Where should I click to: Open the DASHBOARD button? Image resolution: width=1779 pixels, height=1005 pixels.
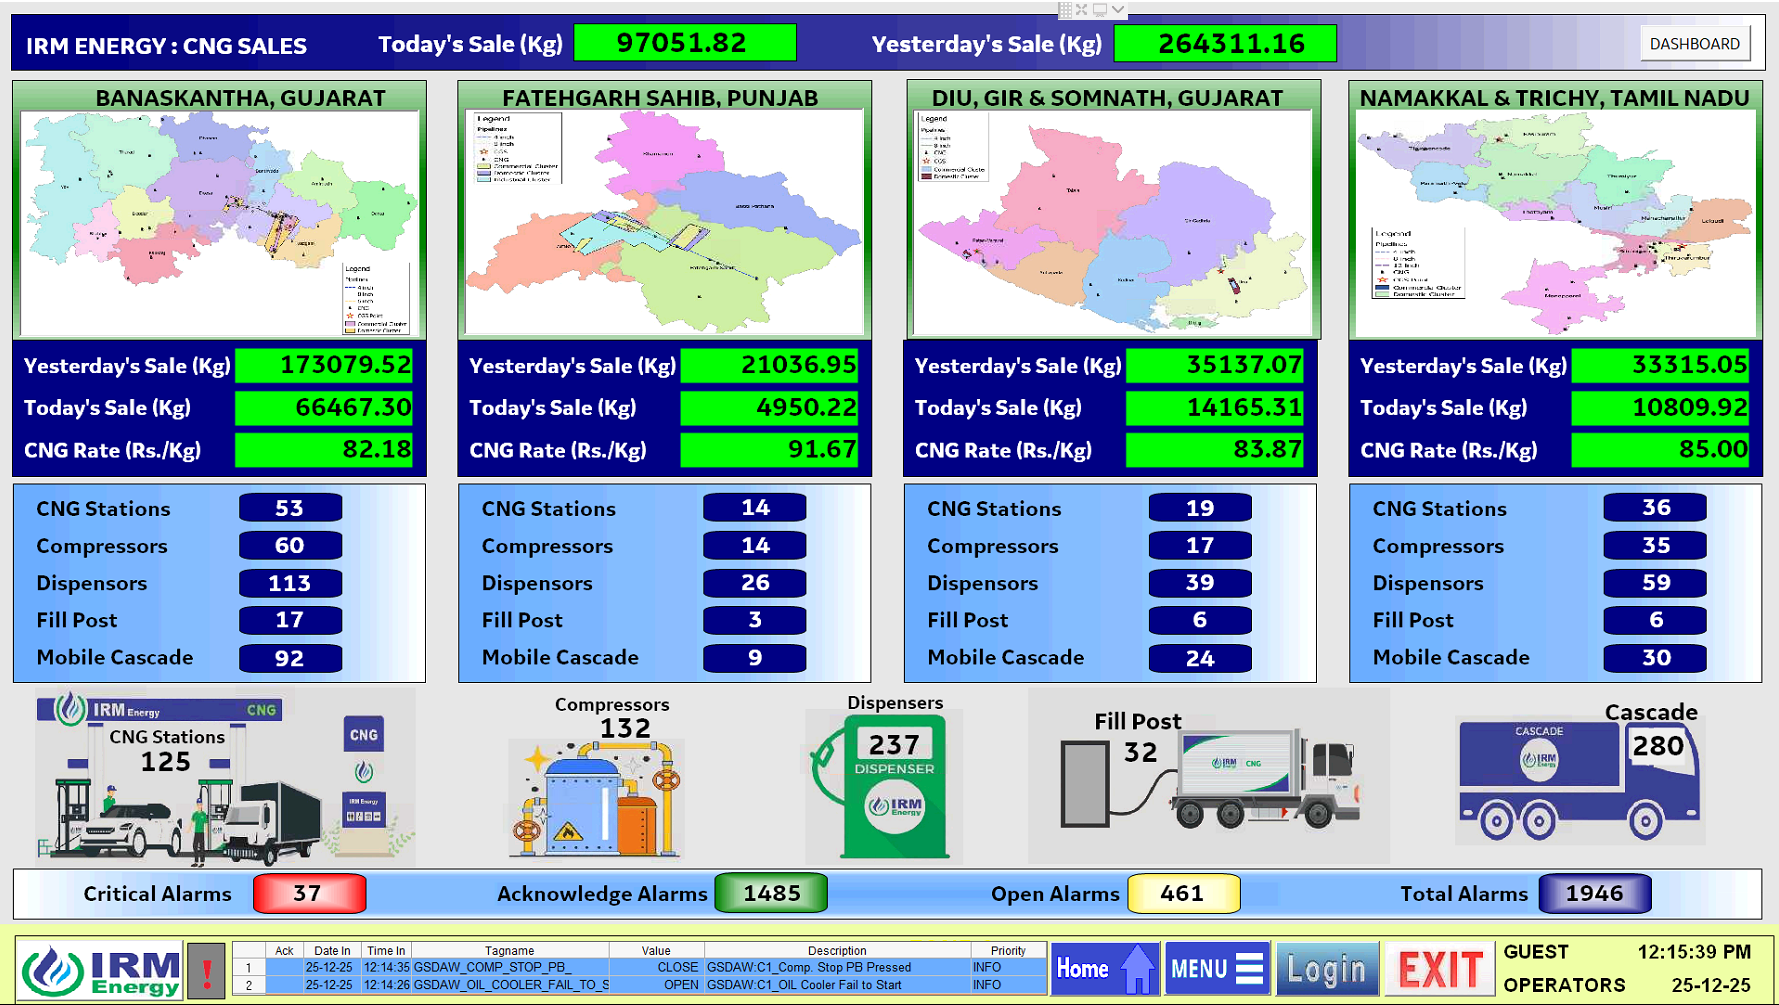coord(1694,44)
